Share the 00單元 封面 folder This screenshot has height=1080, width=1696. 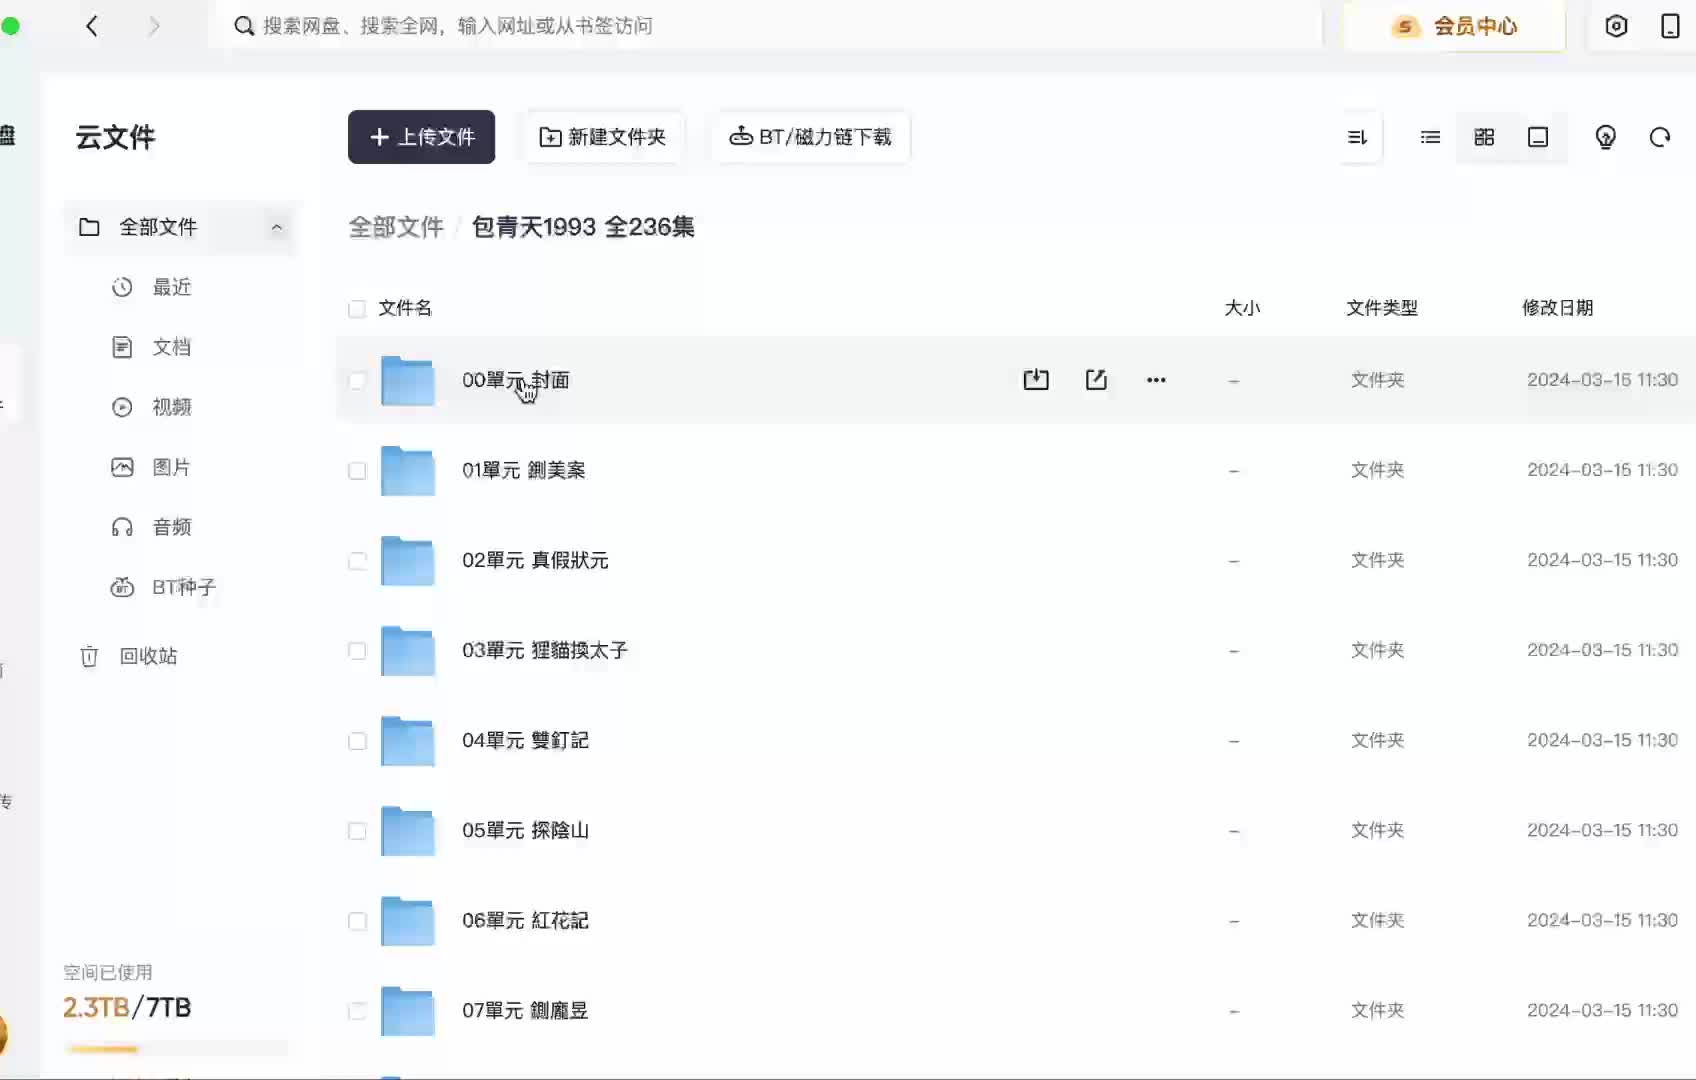tap(1096, 380)
